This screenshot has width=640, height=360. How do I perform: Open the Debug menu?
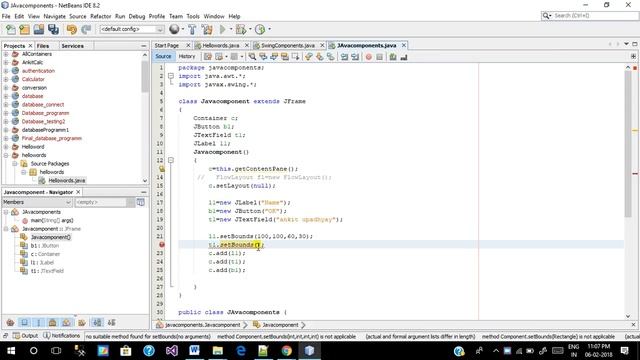pos(137,16)
